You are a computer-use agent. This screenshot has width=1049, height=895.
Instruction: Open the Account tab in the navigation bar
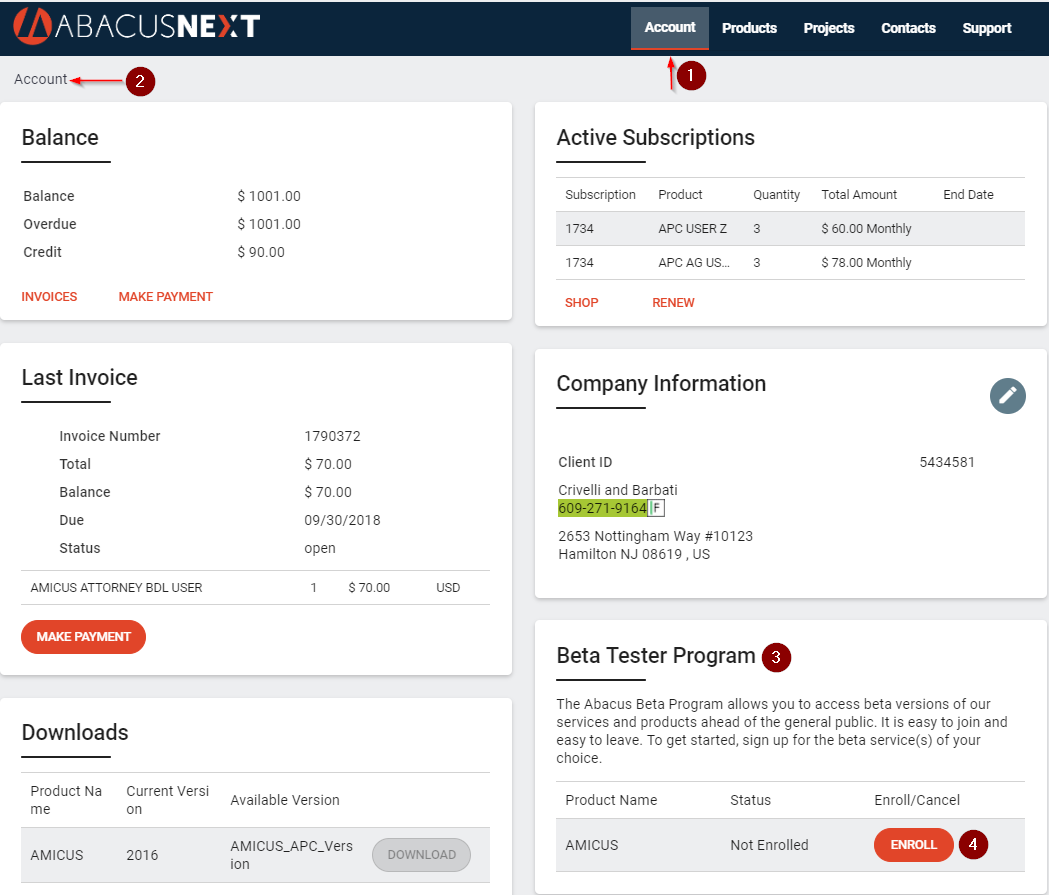670,27
